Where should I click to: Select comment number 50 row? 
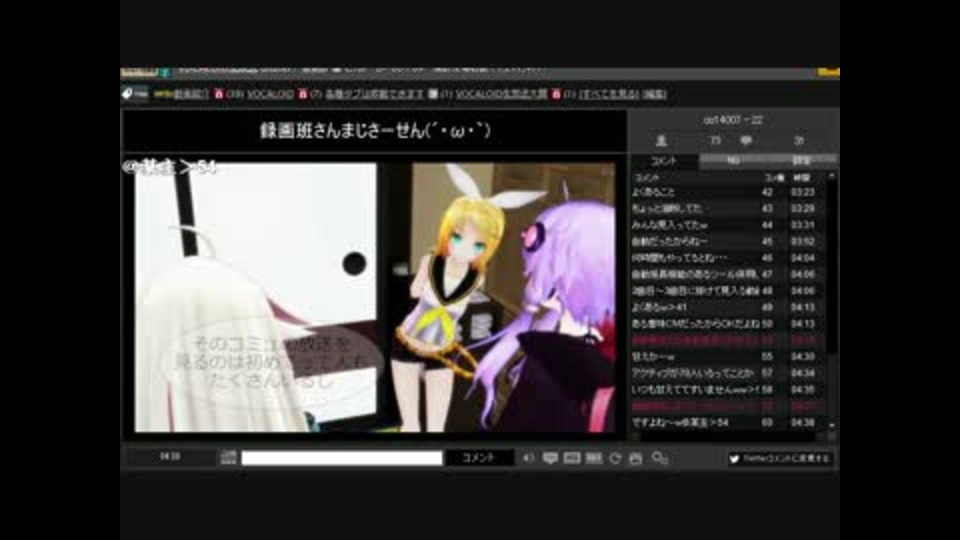[x=727, y=324]
